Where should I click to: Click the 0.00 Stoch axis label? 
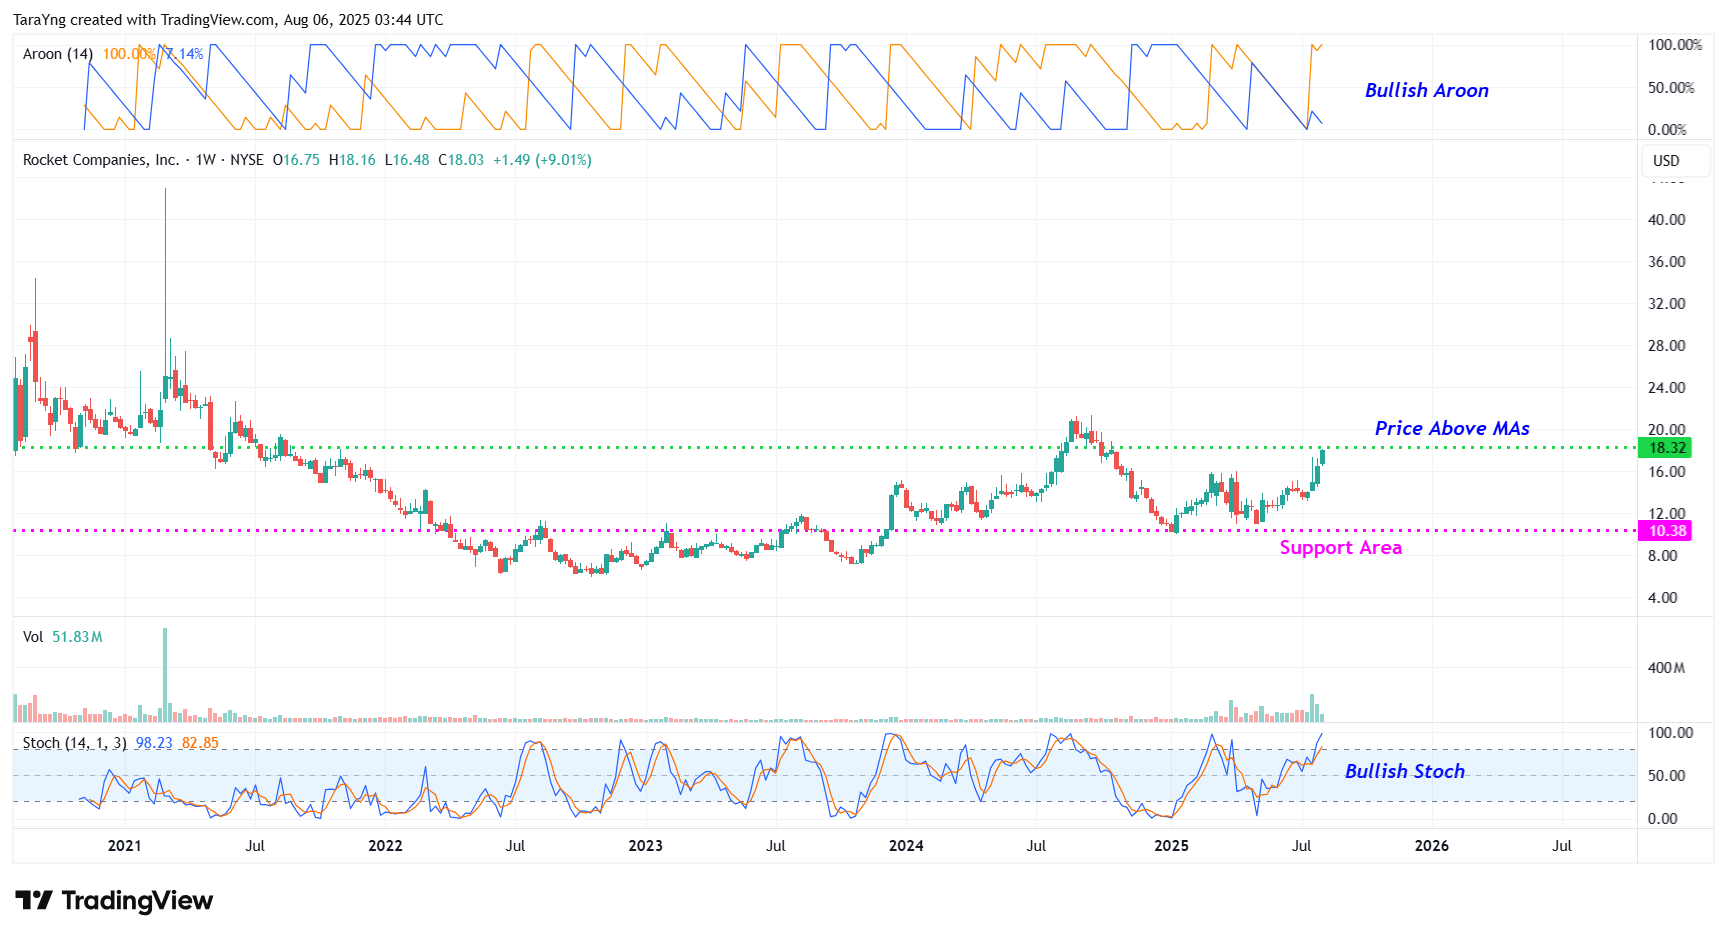tap(1662, 819)
